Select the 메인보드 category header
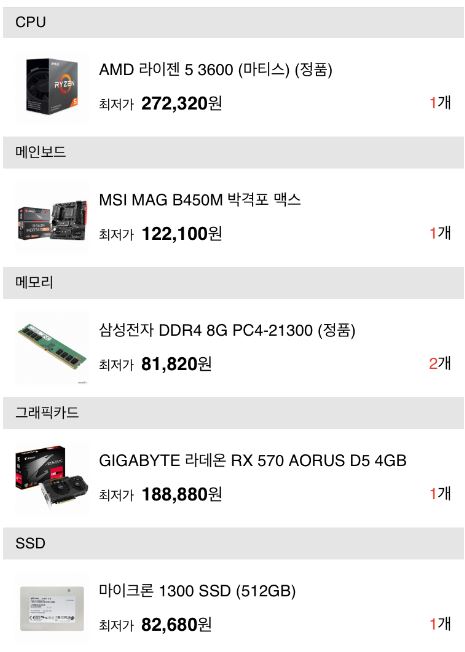This screenshot has width=465, height=652. pyautogui.click(x=233, y=153)
